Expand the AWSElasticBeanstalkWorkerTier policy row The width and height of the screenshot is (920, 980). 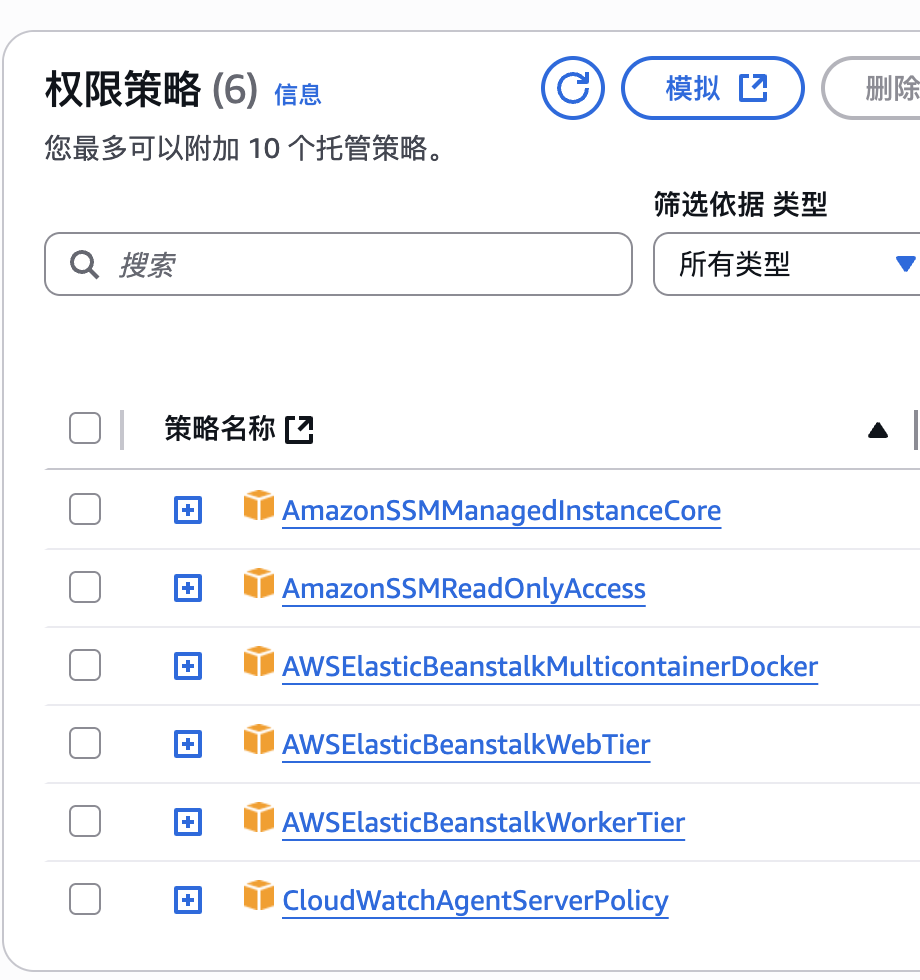tap(188, 822)
